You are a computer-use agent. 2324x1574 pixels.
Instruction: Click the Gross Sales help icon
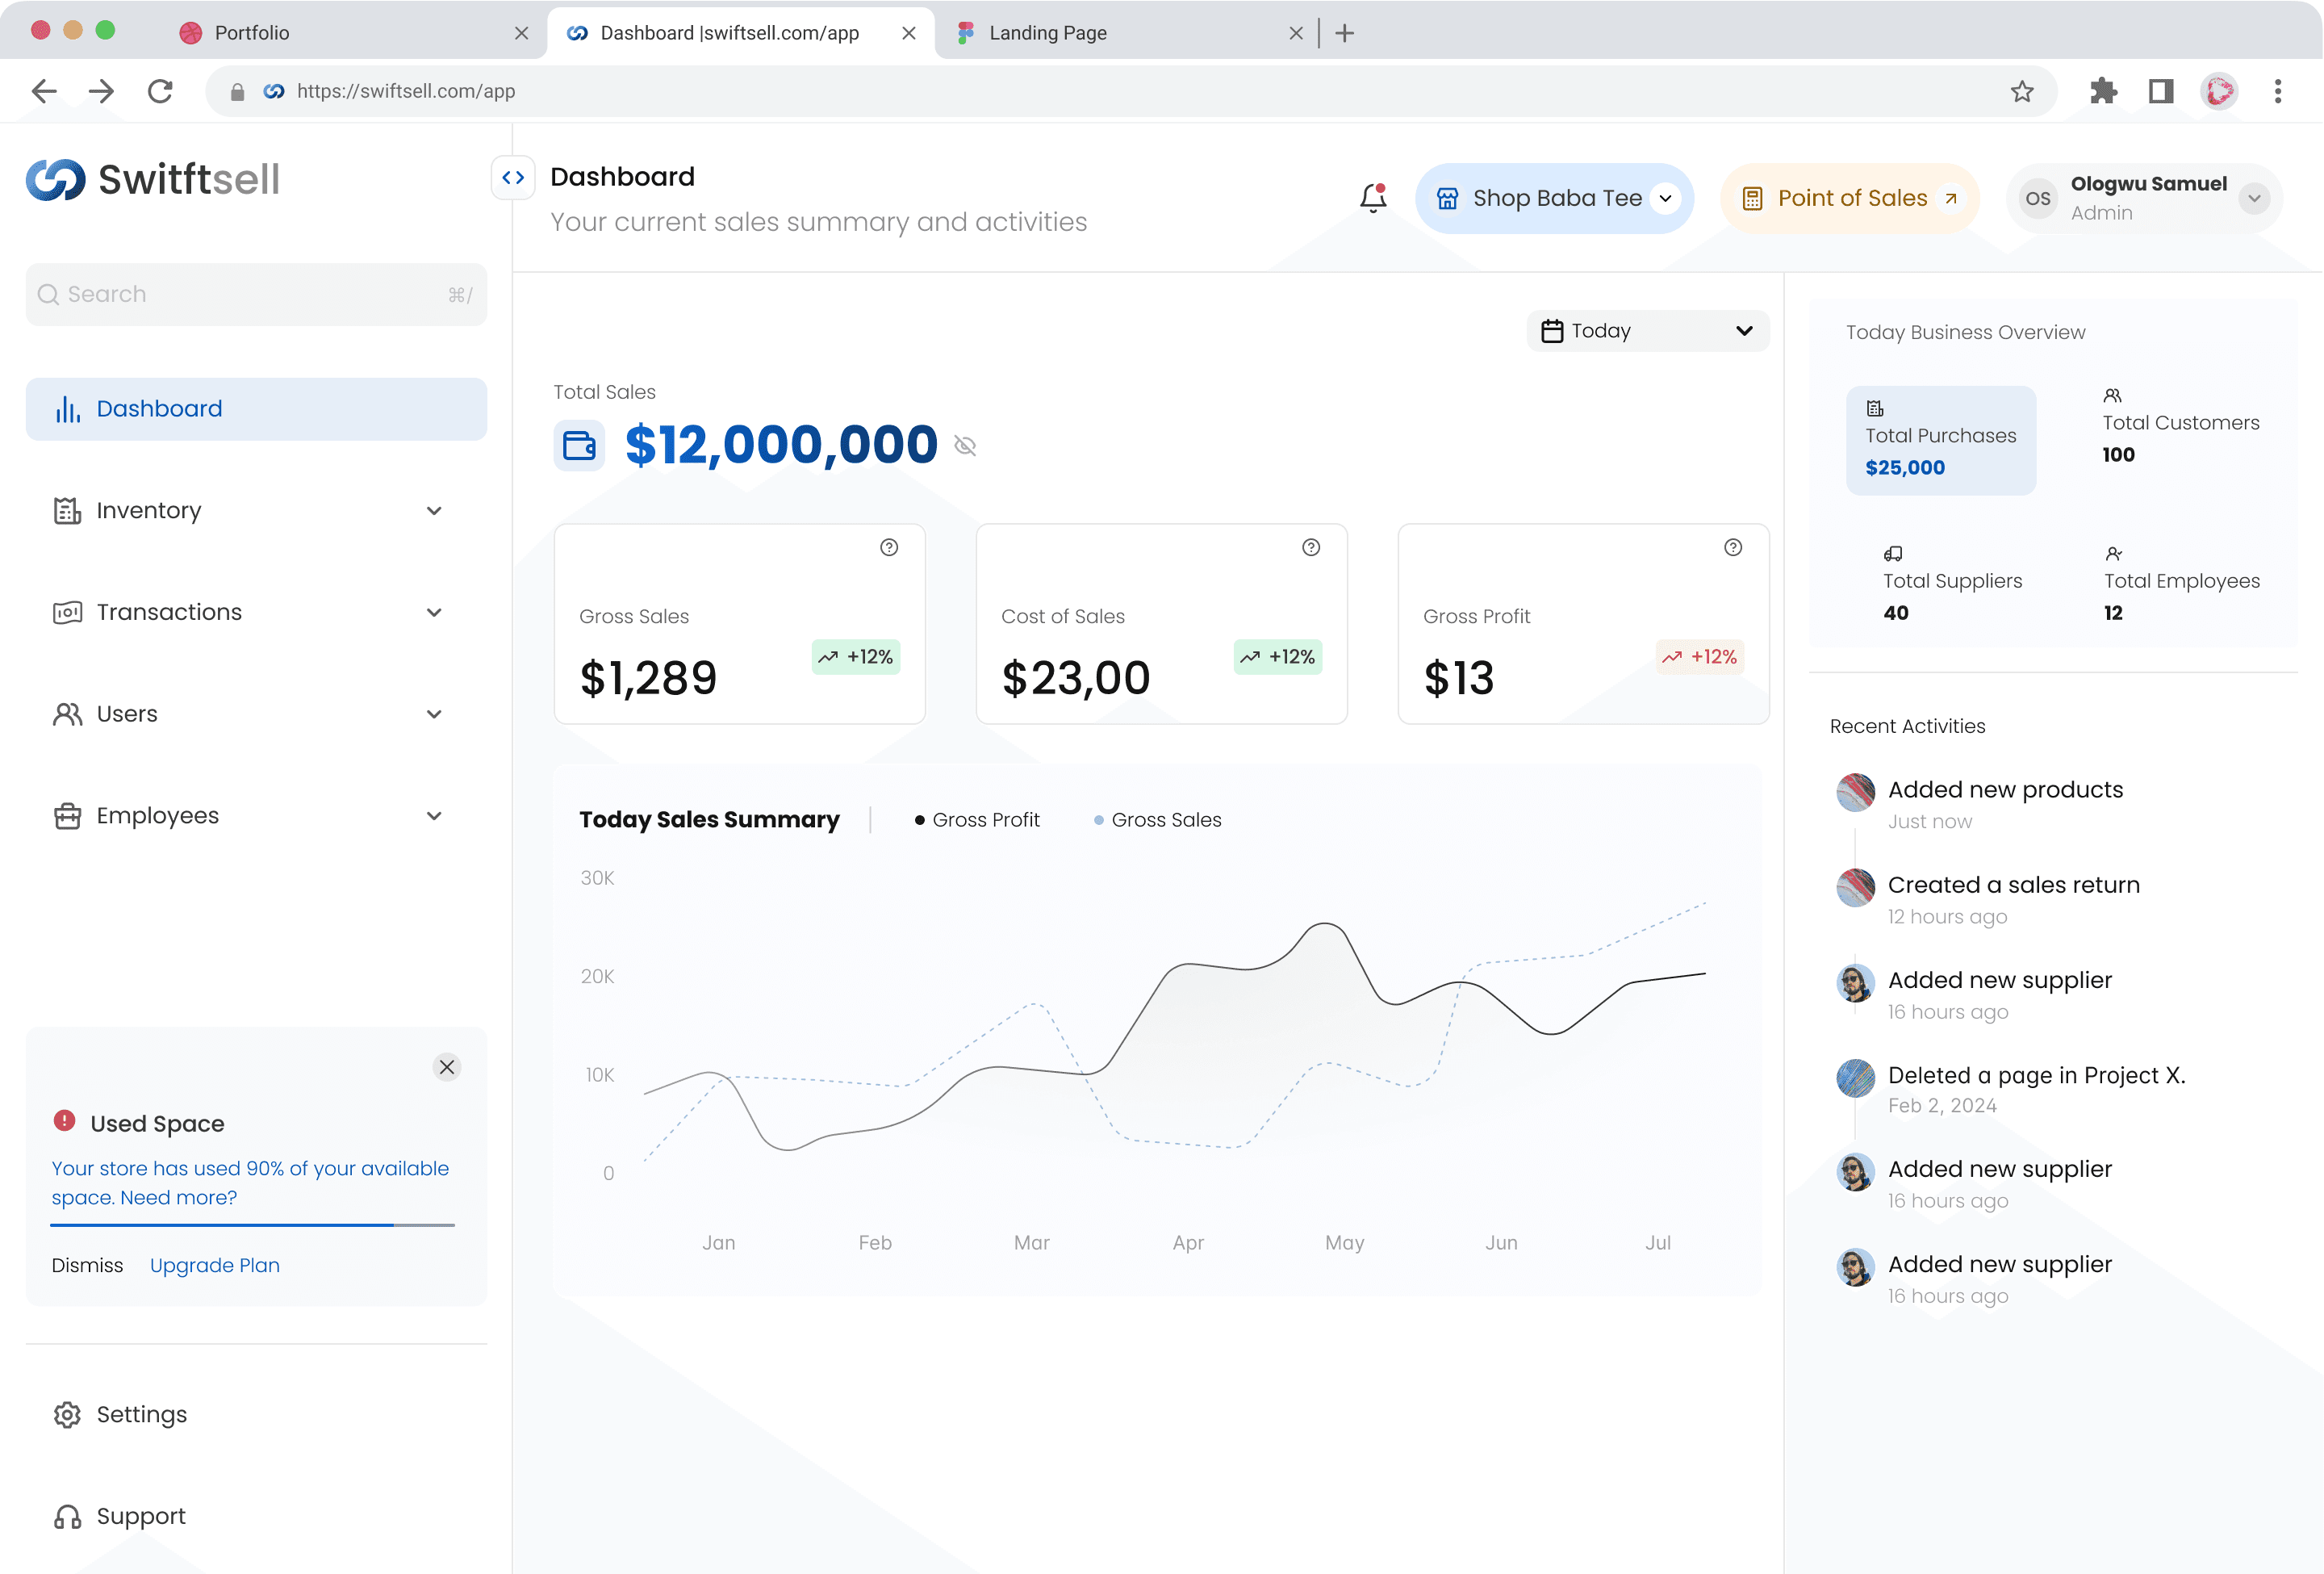889,547
